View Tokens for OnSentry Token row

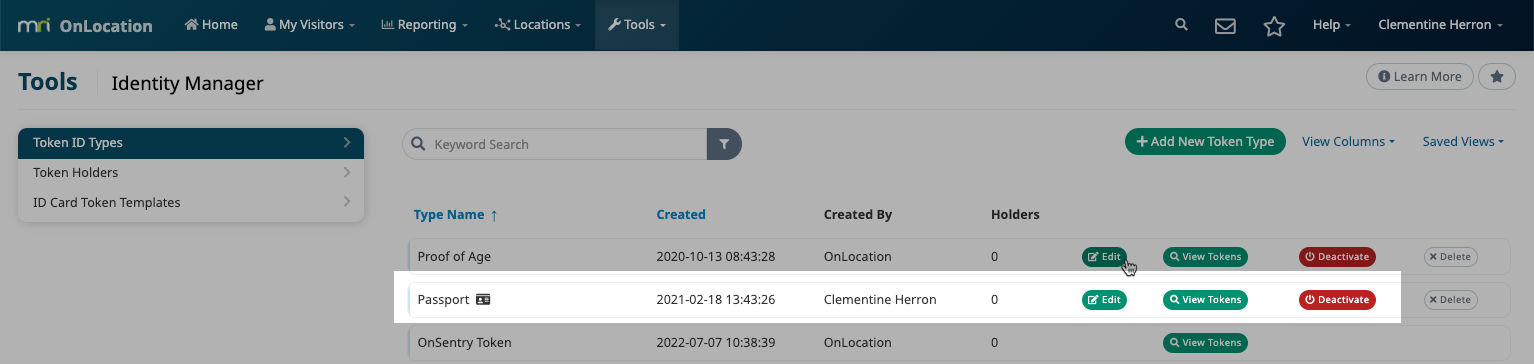click(x=1205, y=342)
